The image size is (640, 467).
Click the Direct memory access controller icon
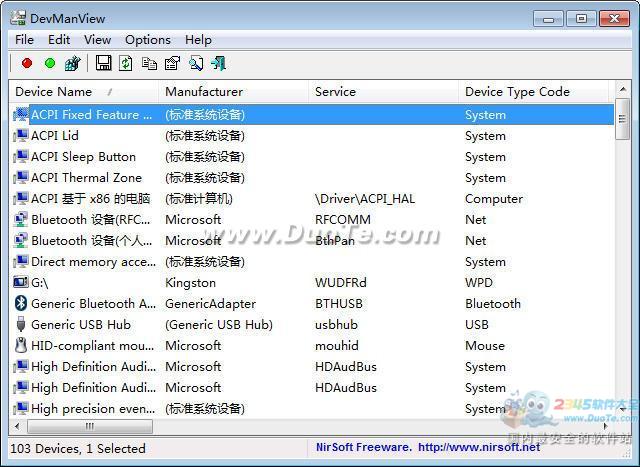(x=21, y=261)
